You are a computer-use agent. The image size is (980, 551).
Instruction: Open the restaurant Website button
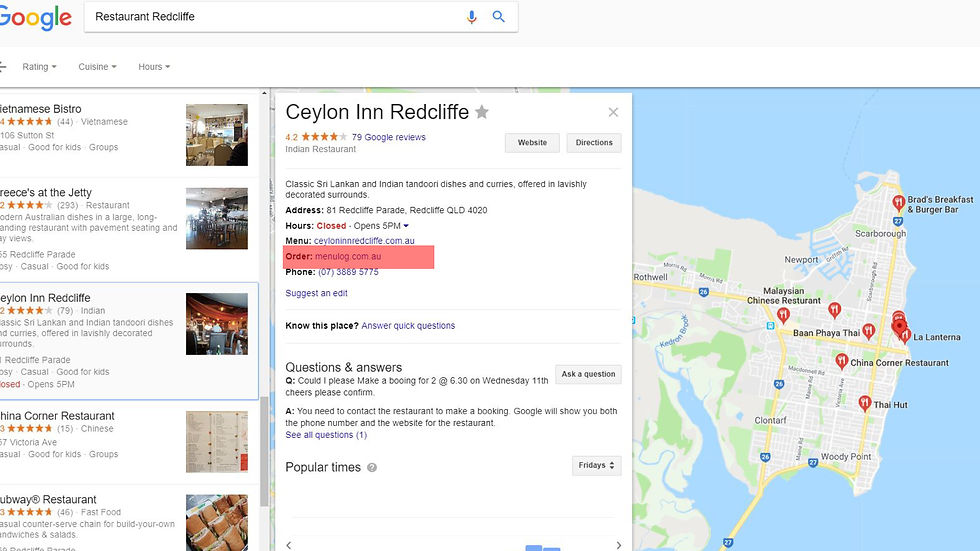532,142
